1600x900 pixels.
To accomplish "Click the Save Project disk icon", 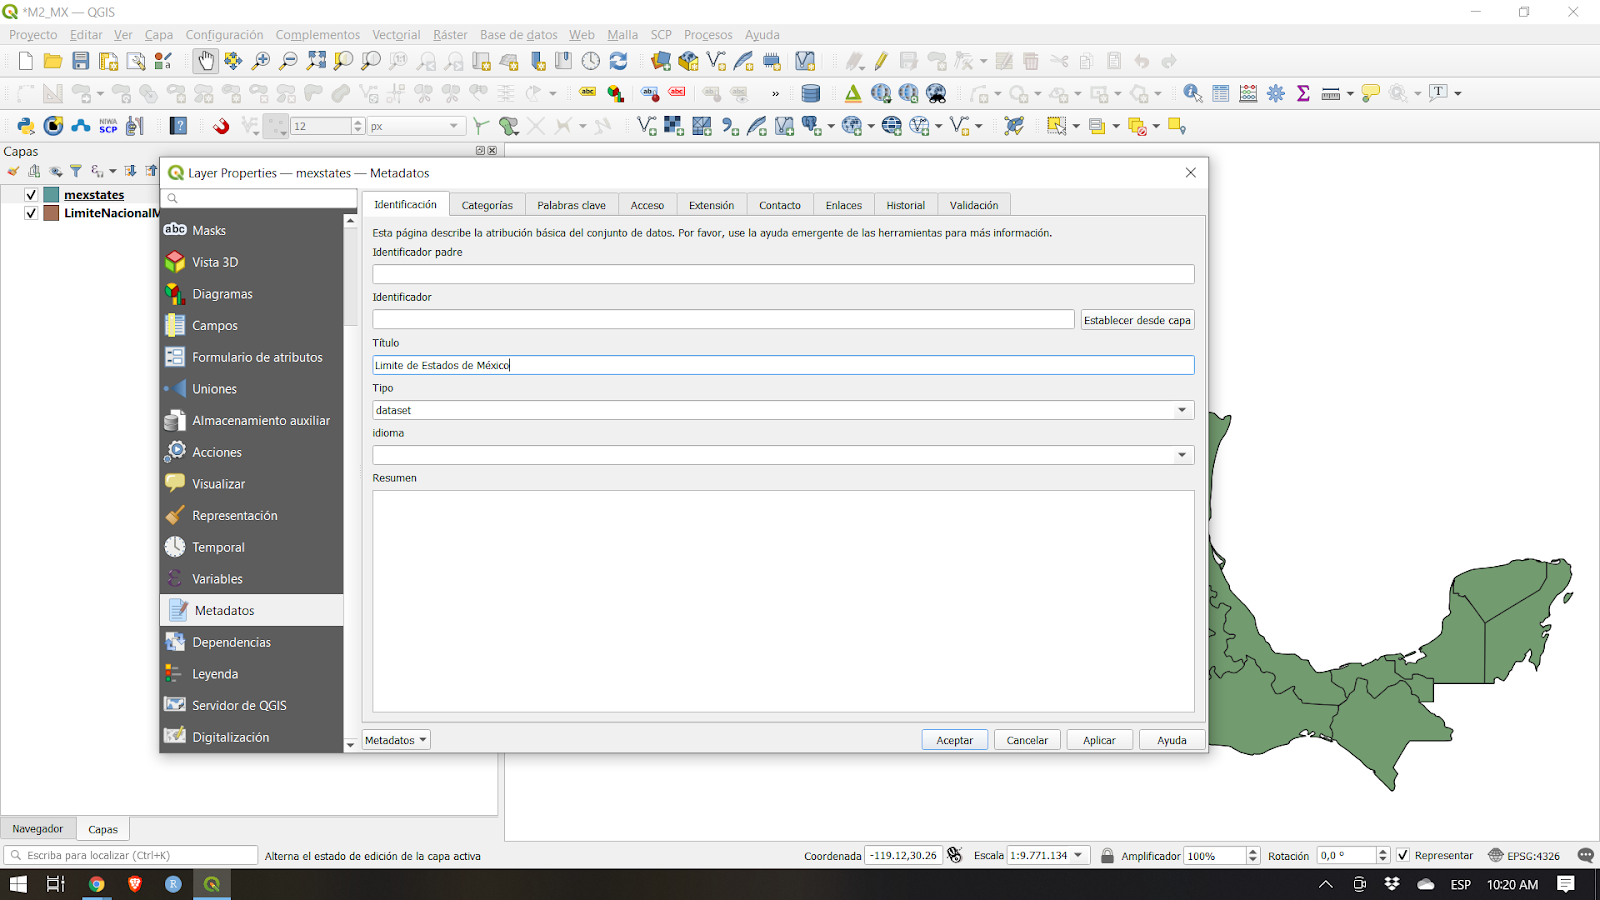I will [x=81, y=61].
